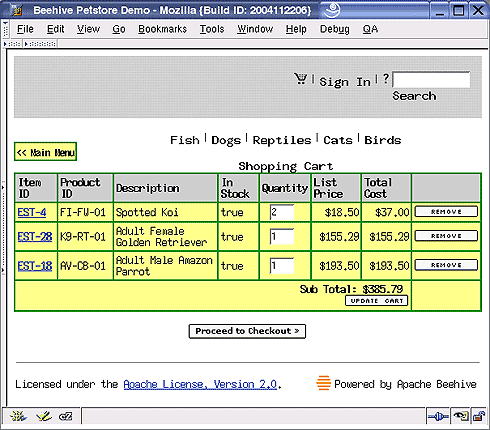
Task: Browse the Reptiles category
Action: (x=282, y=140)
